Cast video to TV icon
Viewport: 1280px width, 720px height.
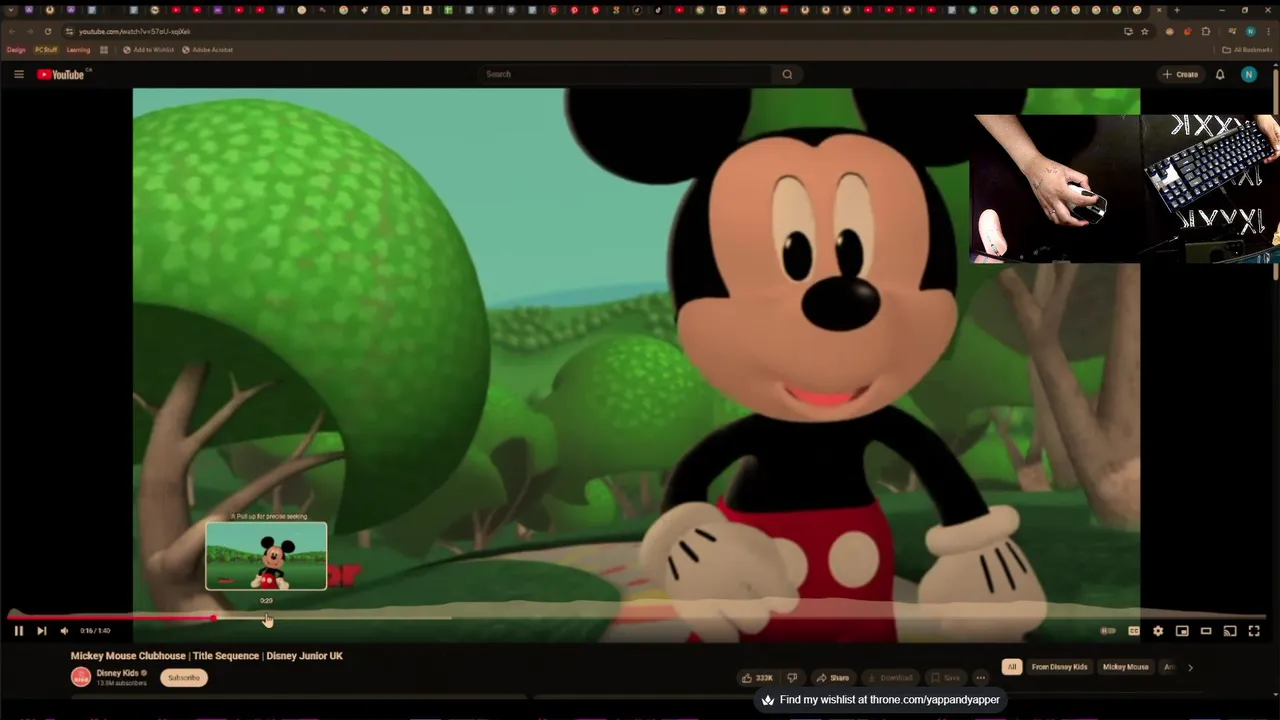click(1230, 631)
